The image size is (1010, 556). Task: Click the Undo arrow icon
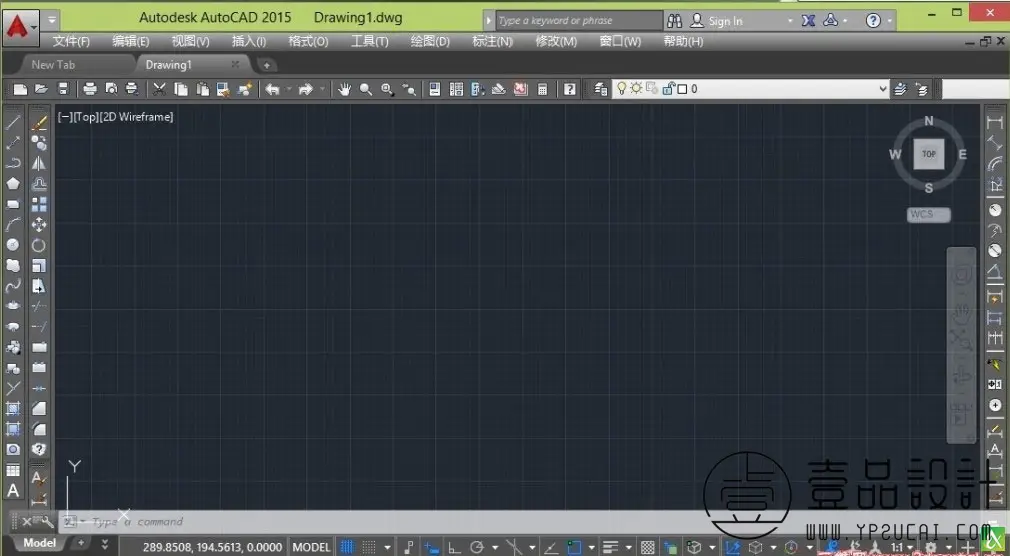pos(272,90)
